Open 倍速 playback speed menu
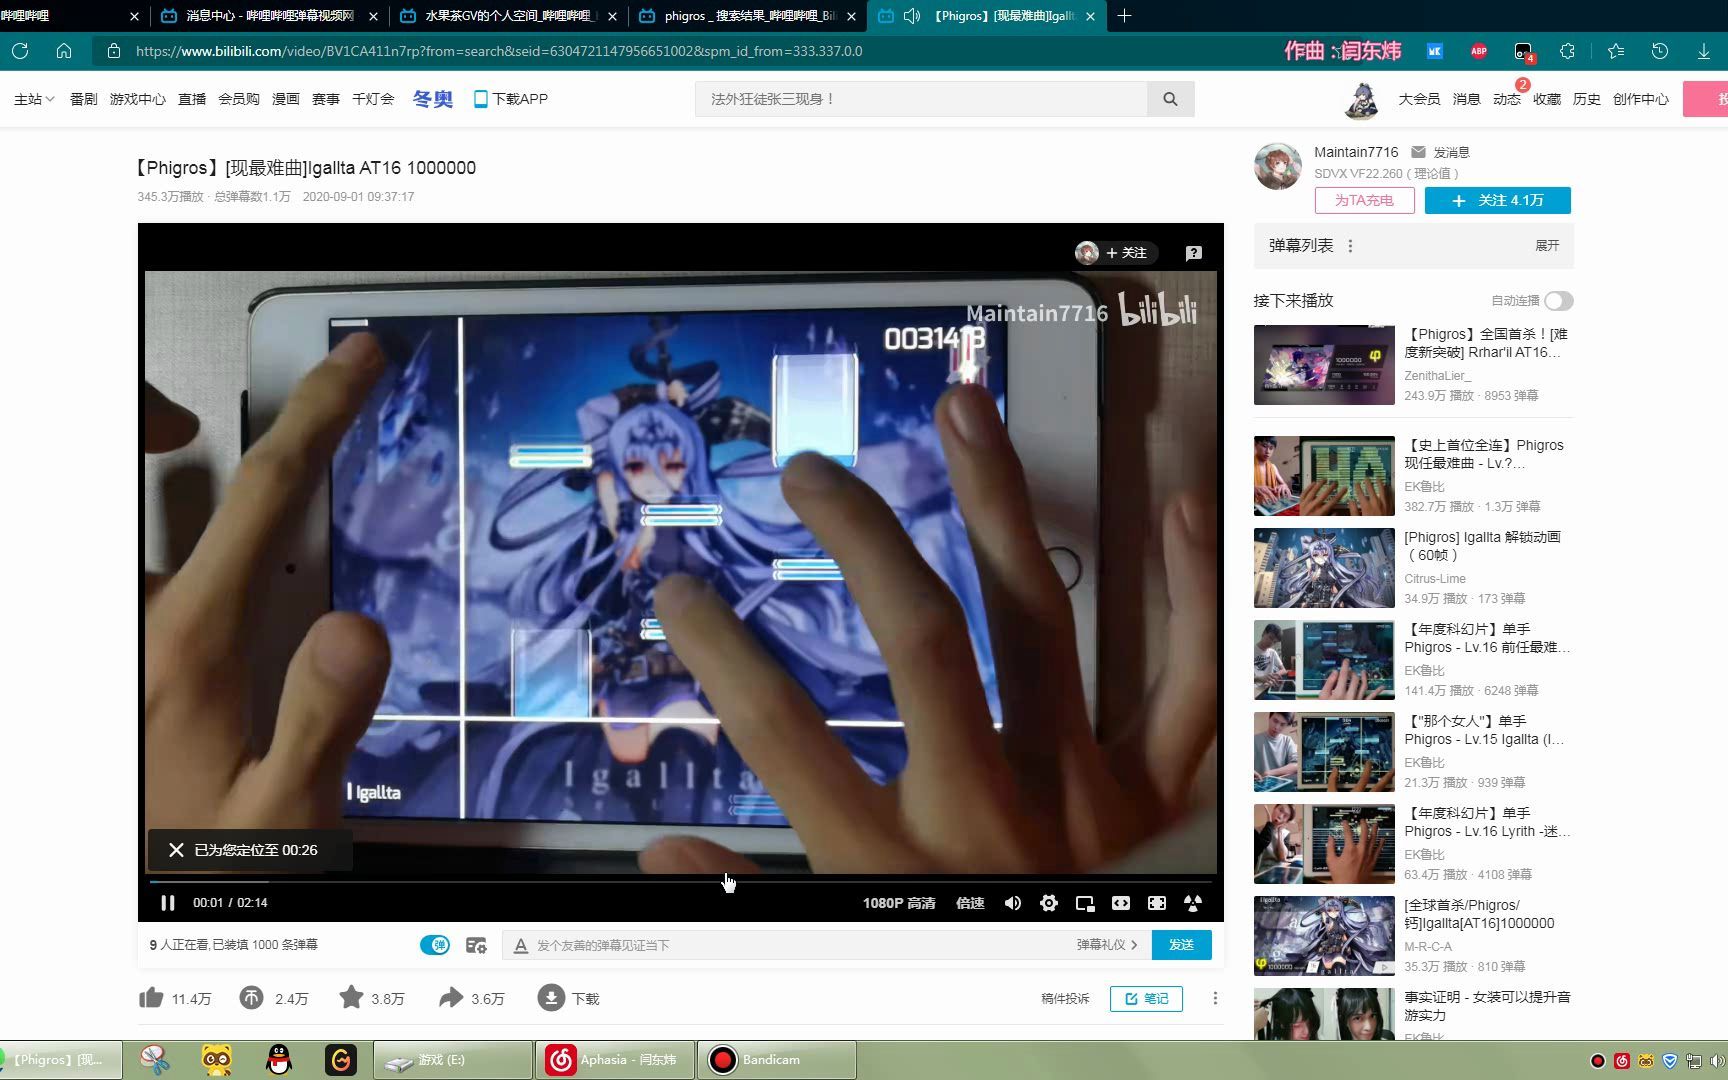Screen dimensions: 1728x1080 point(970,903)
